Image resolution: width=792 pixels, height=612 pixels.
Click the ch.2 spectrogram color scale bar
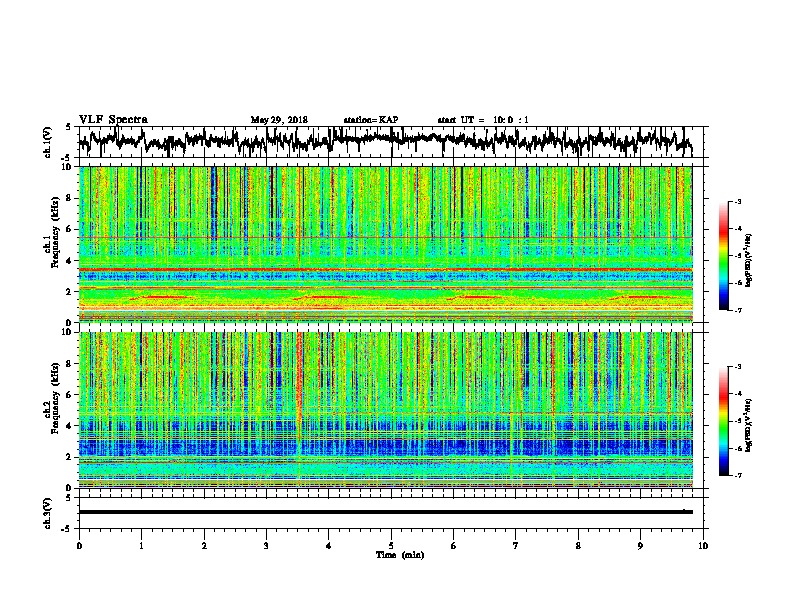click(723, 421)
